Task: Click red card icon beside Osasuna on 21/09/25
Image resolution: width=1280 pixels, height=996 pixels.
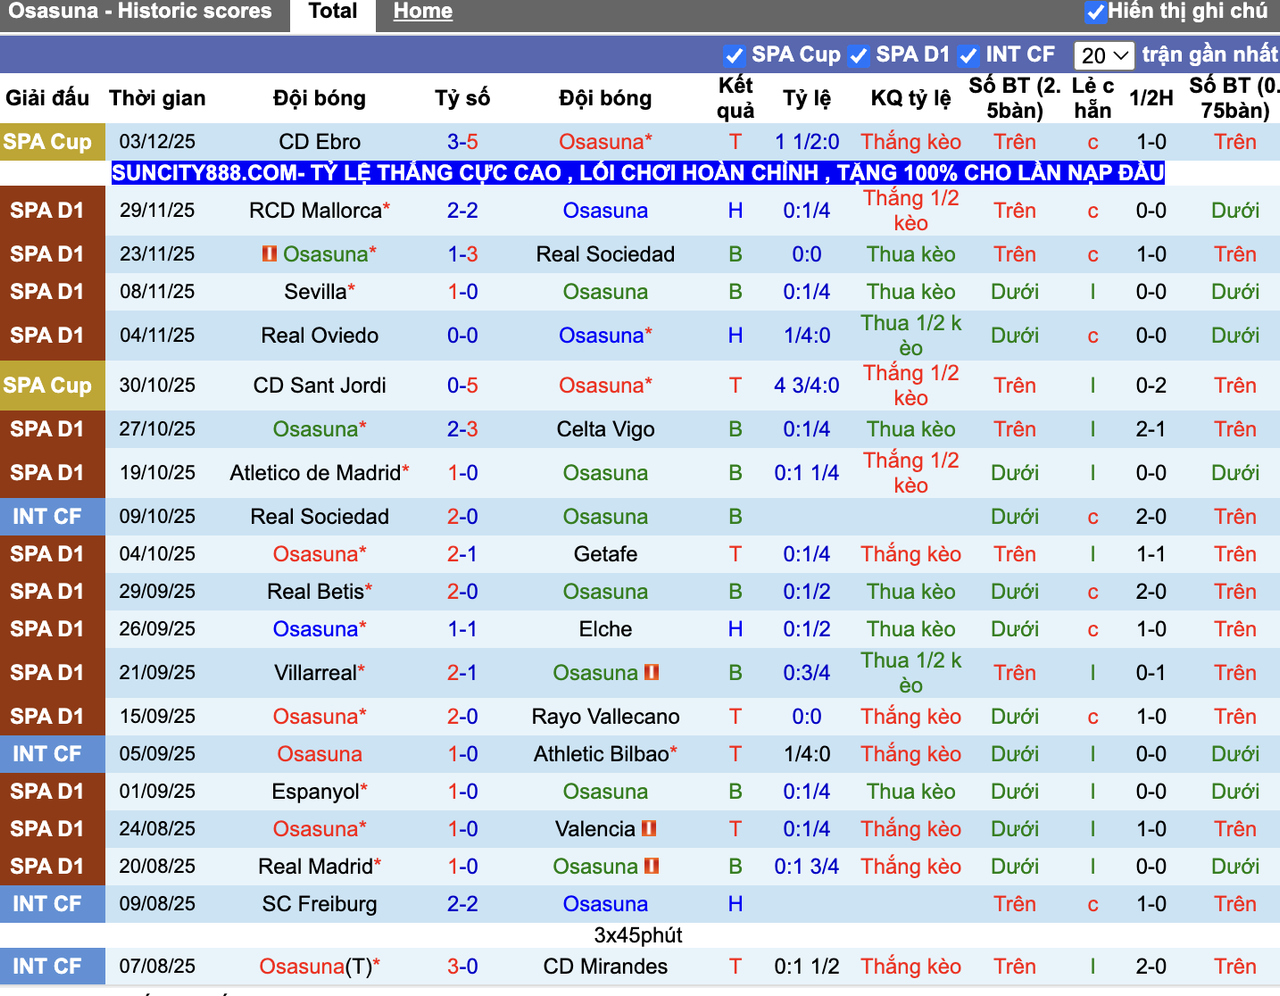Action: coord(652,673)
